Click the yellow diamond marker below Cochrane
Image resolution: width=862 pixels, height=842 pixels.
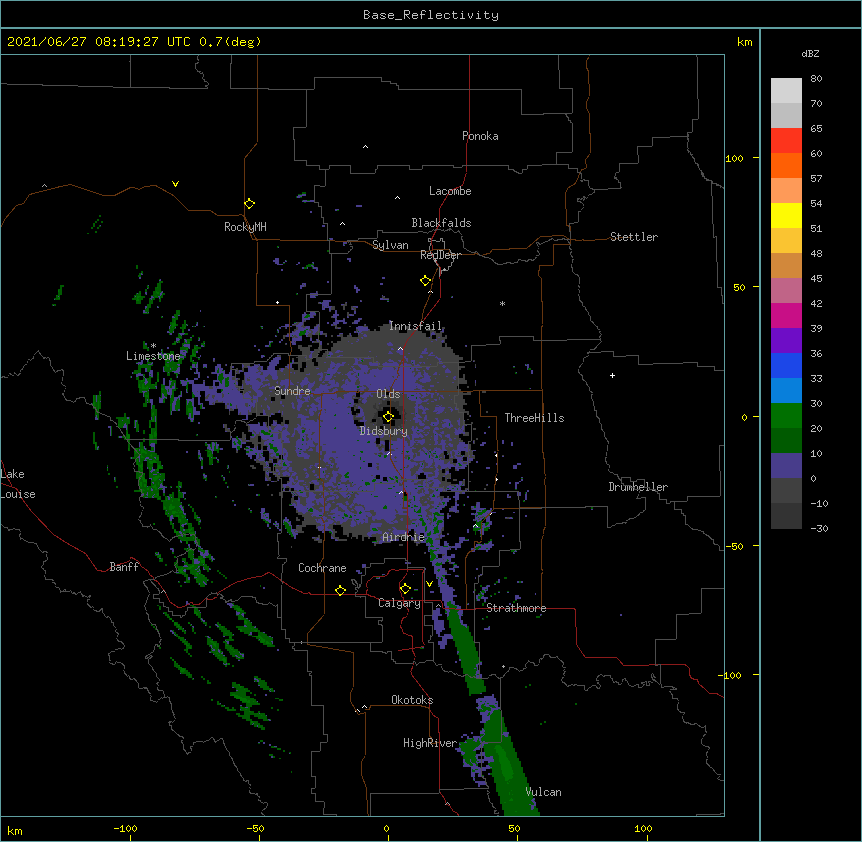340,590
